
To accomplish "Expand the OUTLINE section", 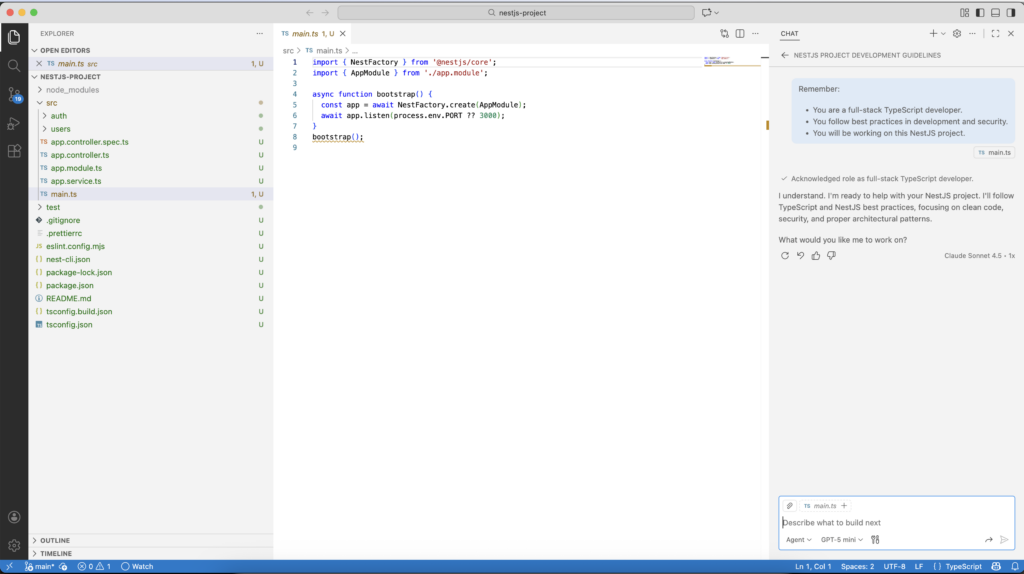I will coord(55,540).
